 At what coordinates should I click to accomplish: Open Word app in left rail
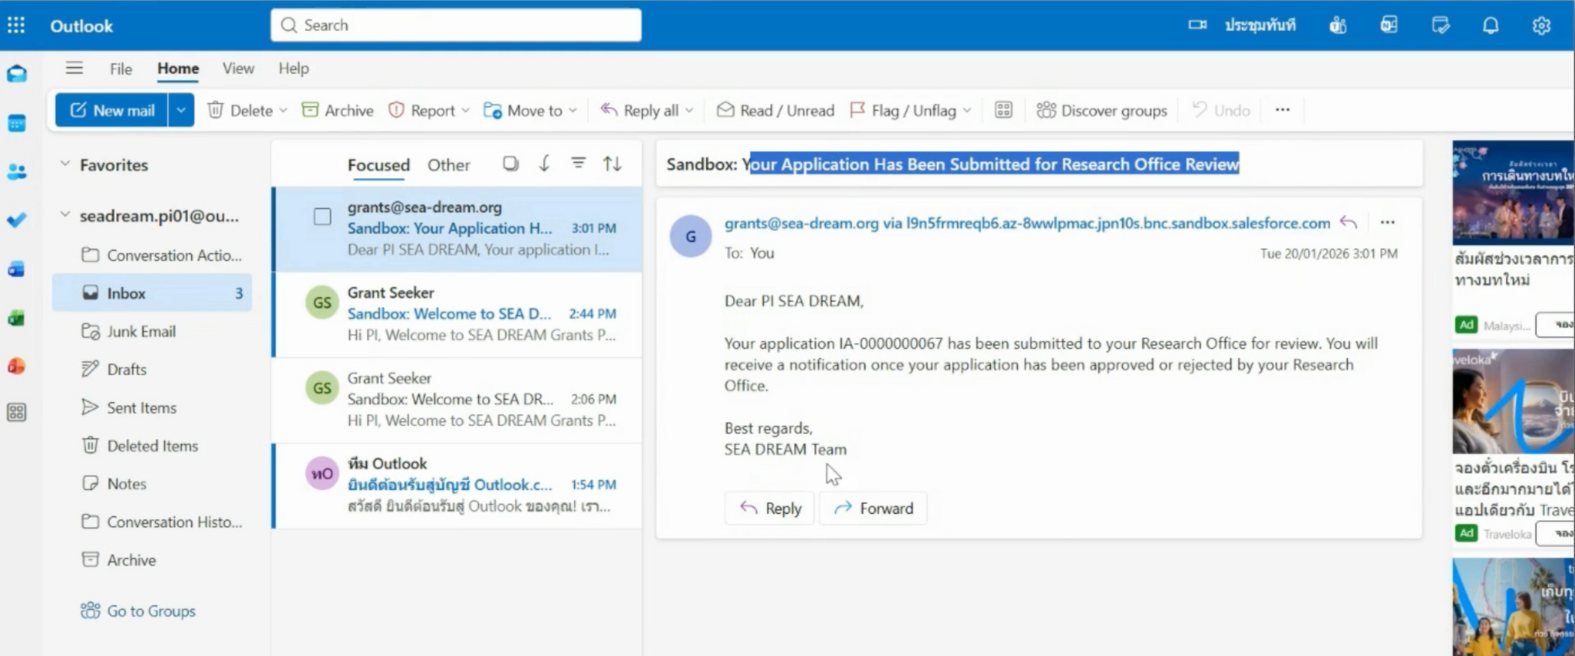17,268
